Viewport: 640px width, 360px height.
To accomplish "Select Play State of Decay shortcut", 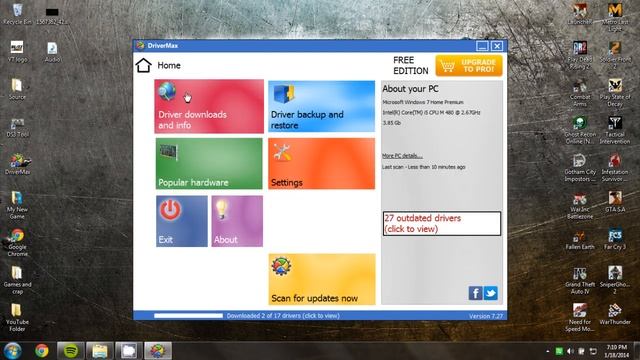I will [x=615, y=93].
